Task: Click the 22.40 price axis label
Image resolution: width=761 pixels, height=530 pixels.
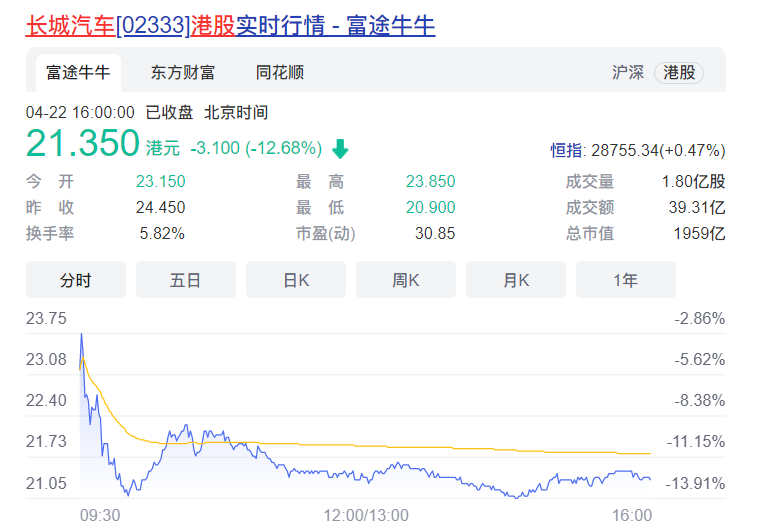Action: pos(46,401)
